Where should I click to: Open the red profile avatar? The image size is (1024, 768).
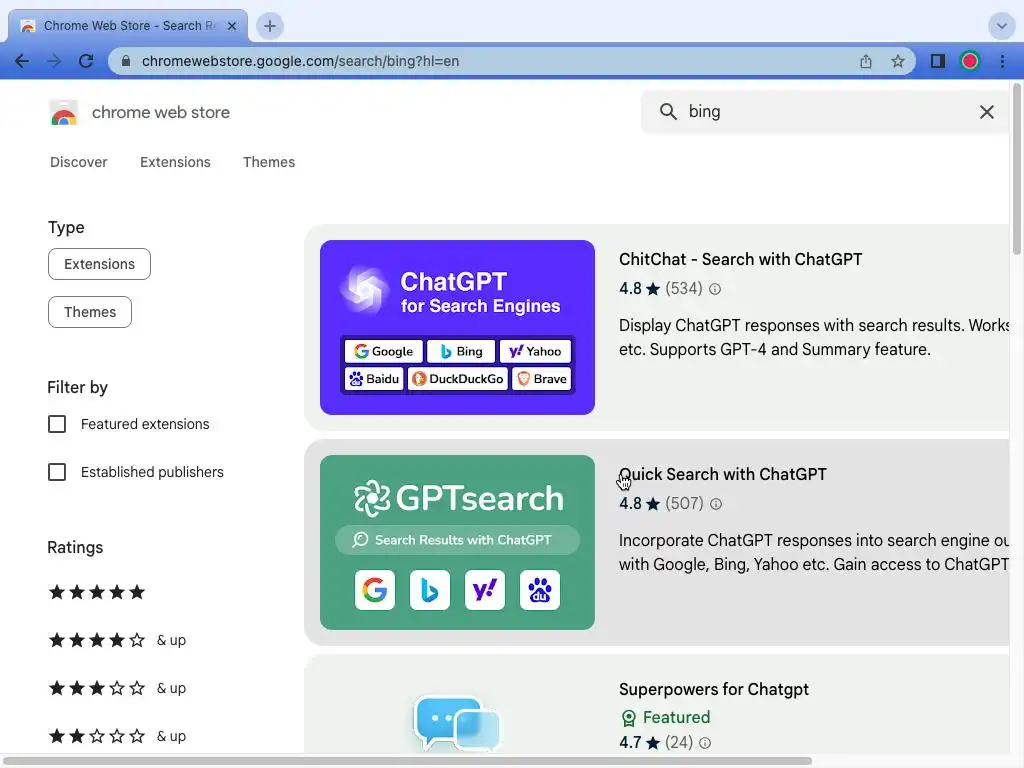point(970,61)
